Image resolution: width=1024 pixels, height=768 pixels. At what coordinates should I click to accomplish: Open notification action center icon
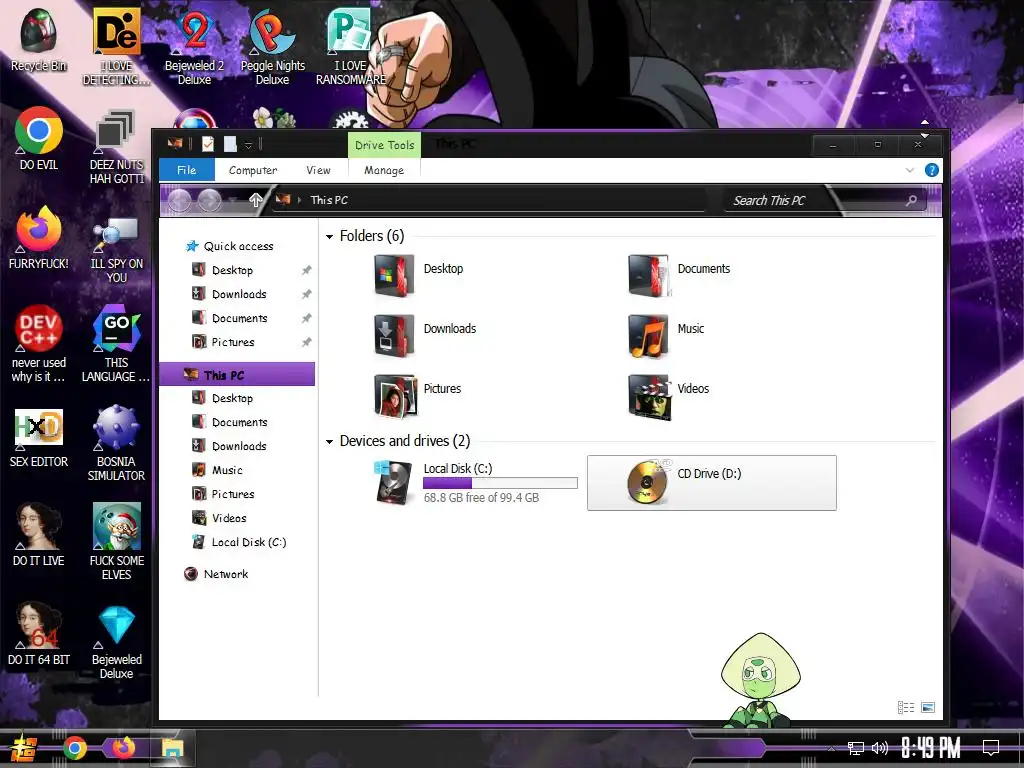(991, 747)
